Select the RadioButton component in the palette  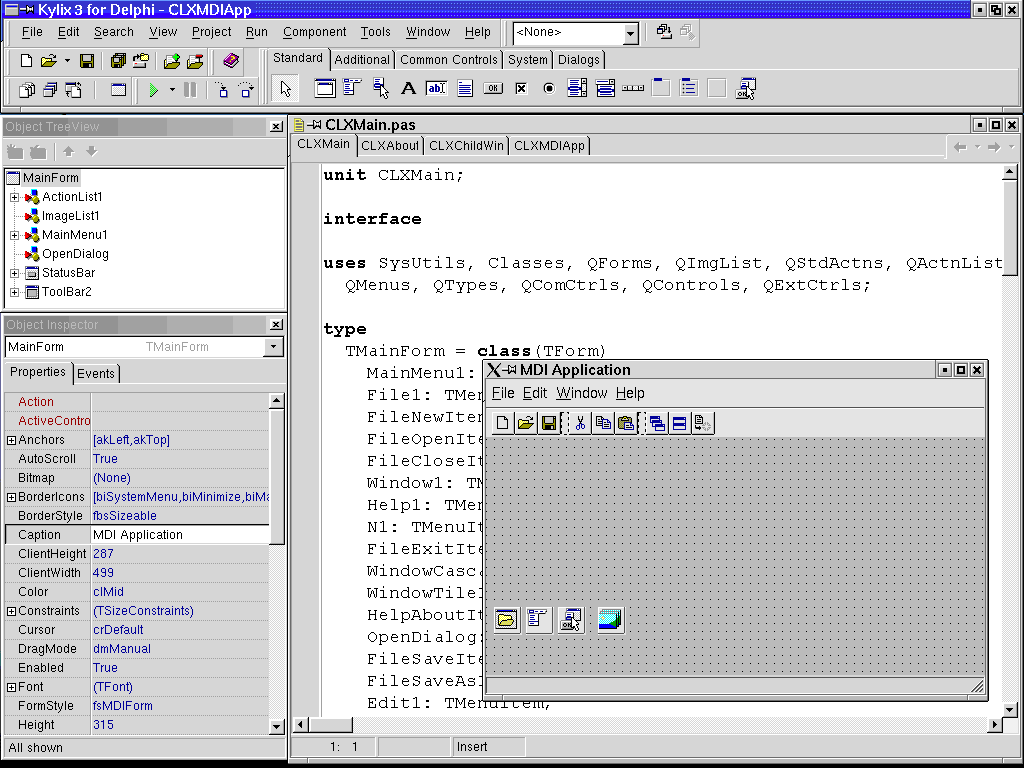(549, 88)
